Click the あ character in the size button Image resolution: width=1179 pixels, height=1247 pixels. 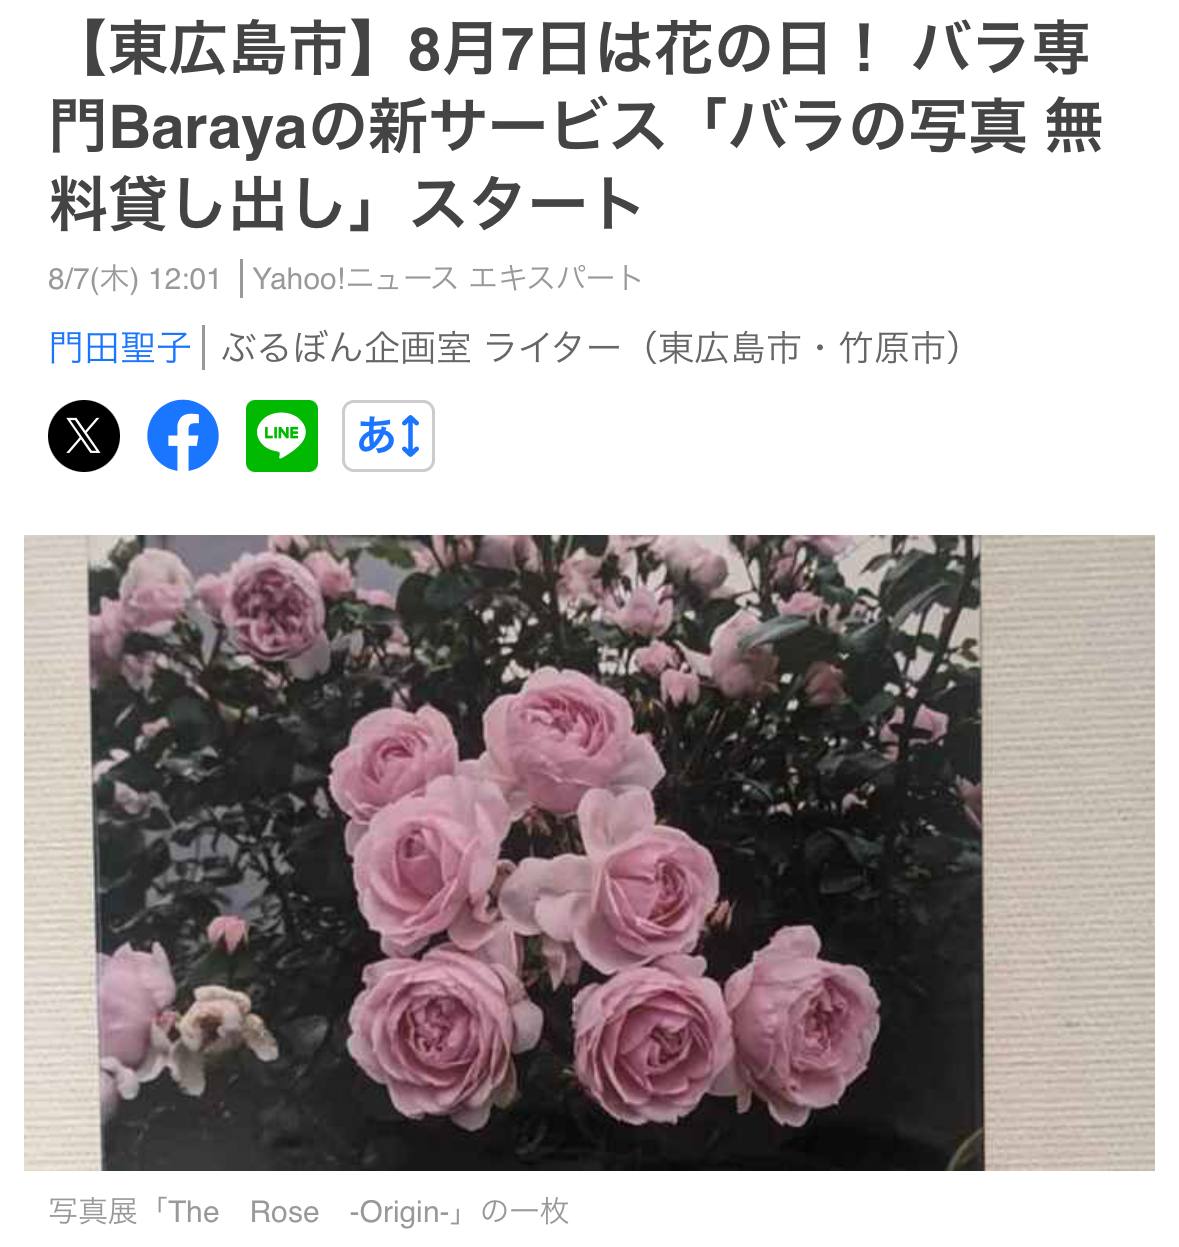pos(376,436)
